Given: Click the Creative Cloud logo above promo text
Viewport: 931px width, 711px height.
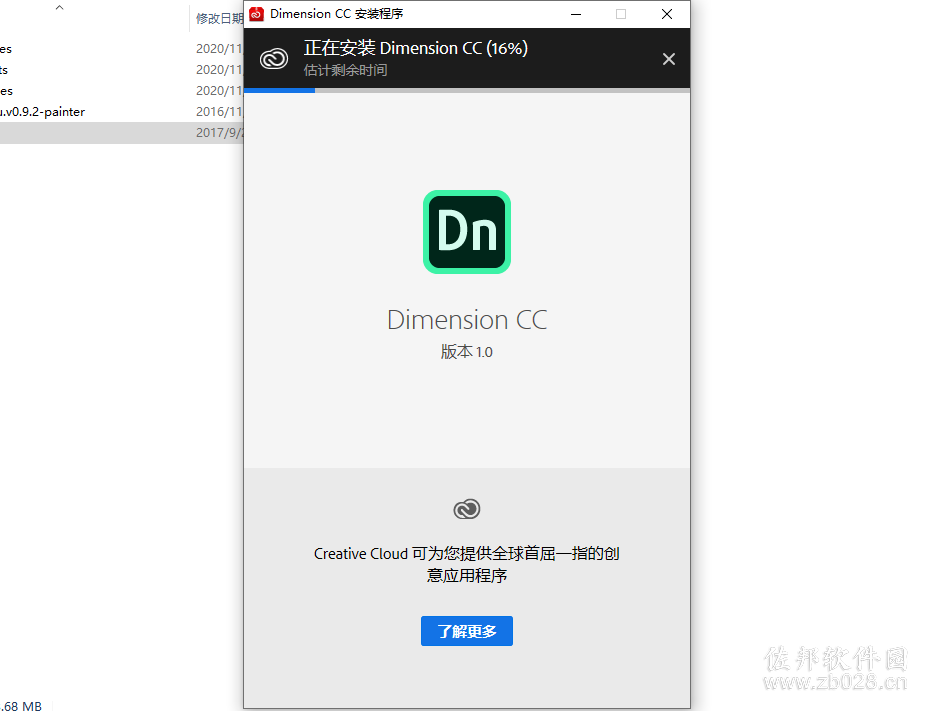Looking at the screenshot, I should tap(467, 509).
